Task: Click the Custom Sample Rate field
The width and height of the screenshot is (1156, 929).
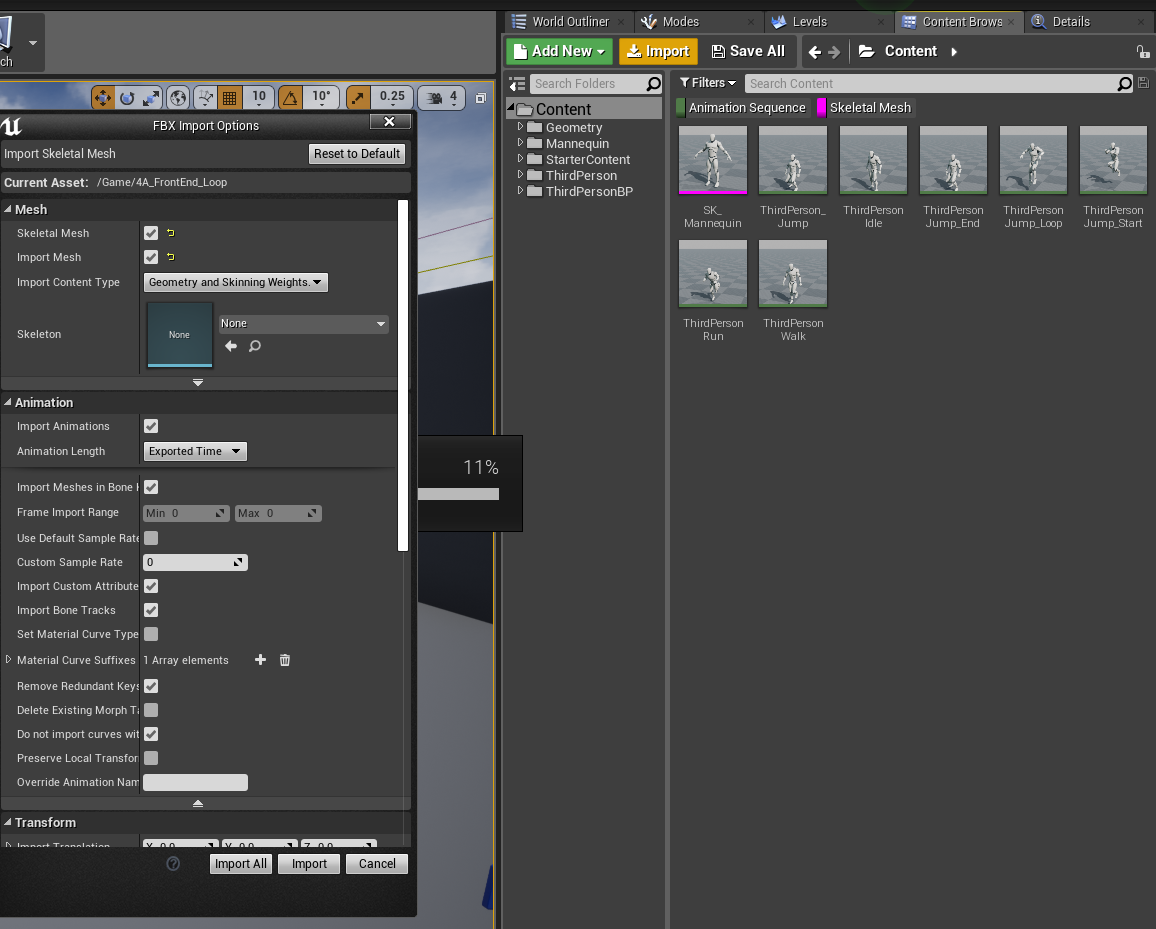Action: coord(195,563)
